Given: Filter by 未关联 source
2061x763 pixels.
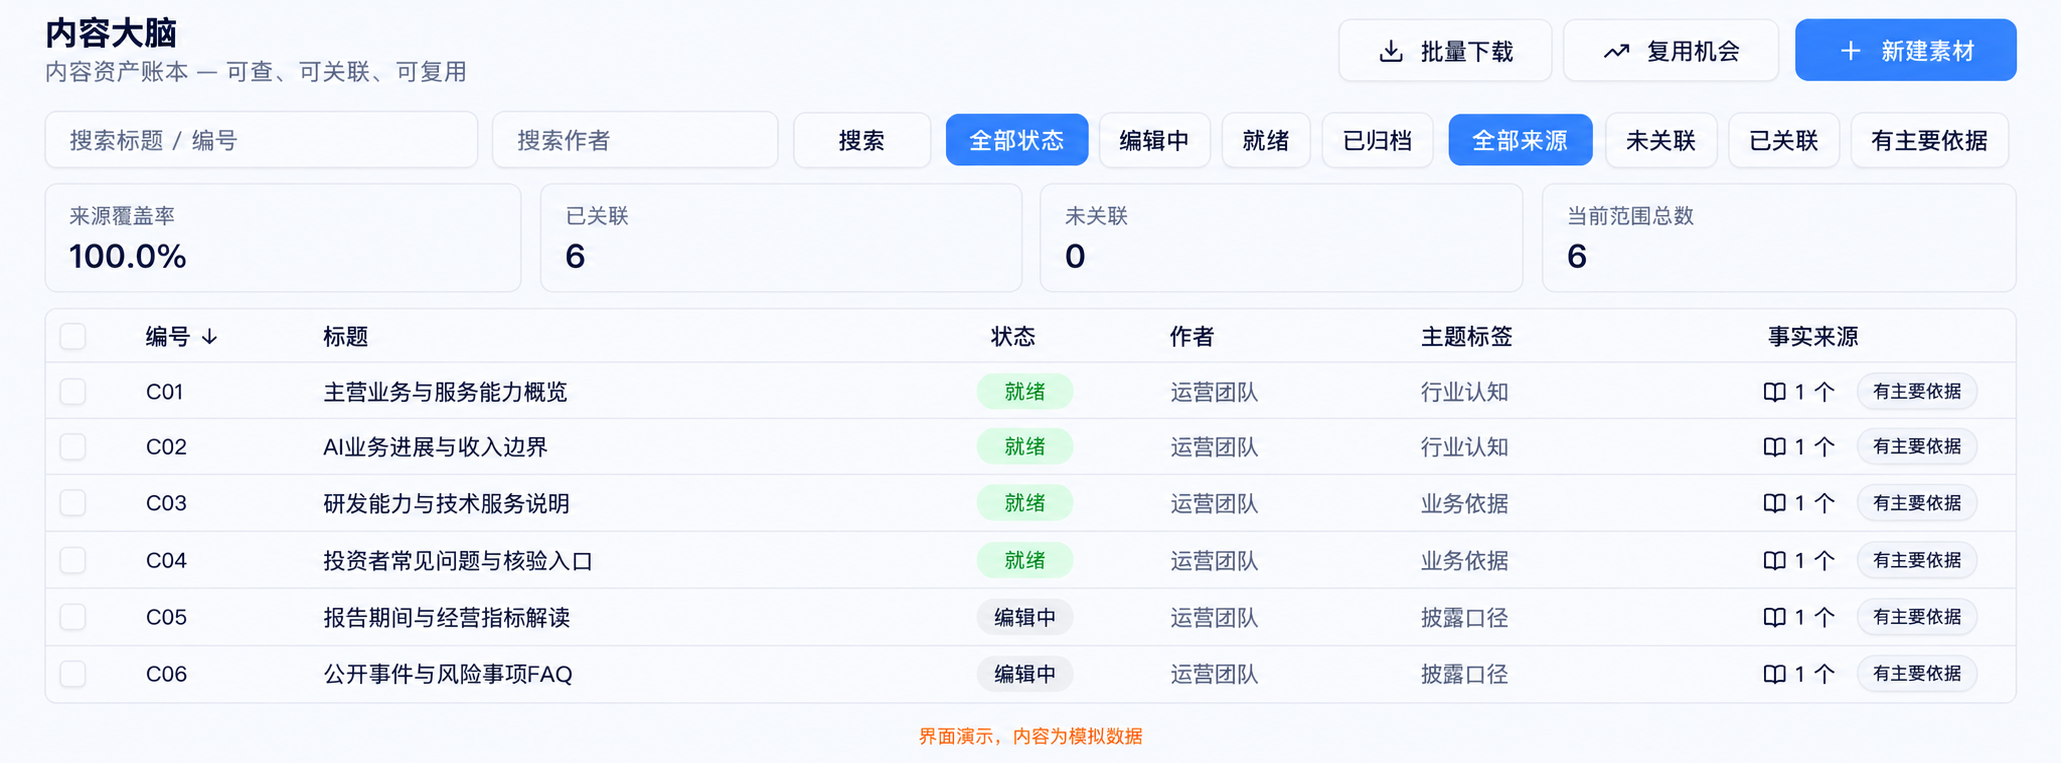Looking at the screenshot, I should [1661, 140].
